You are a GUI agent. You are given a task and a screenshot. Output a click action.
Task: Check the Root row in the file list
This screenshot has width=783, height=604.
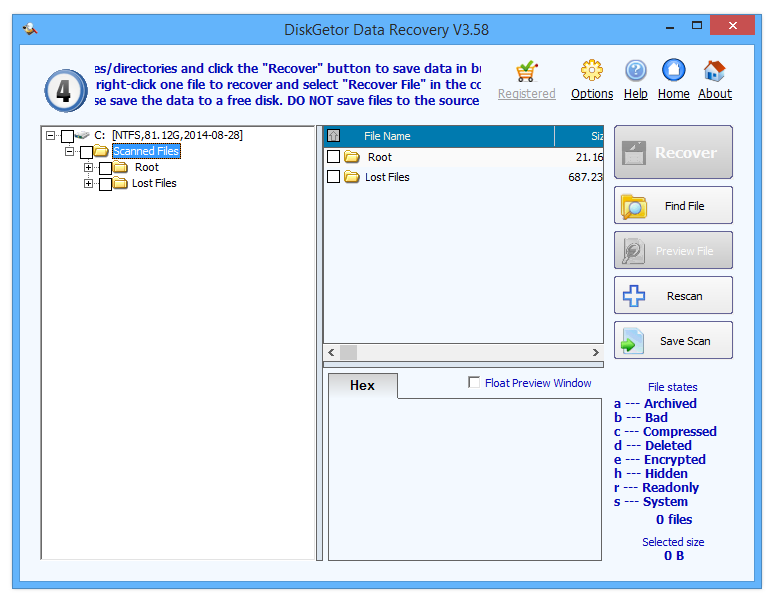pos(334,157)
